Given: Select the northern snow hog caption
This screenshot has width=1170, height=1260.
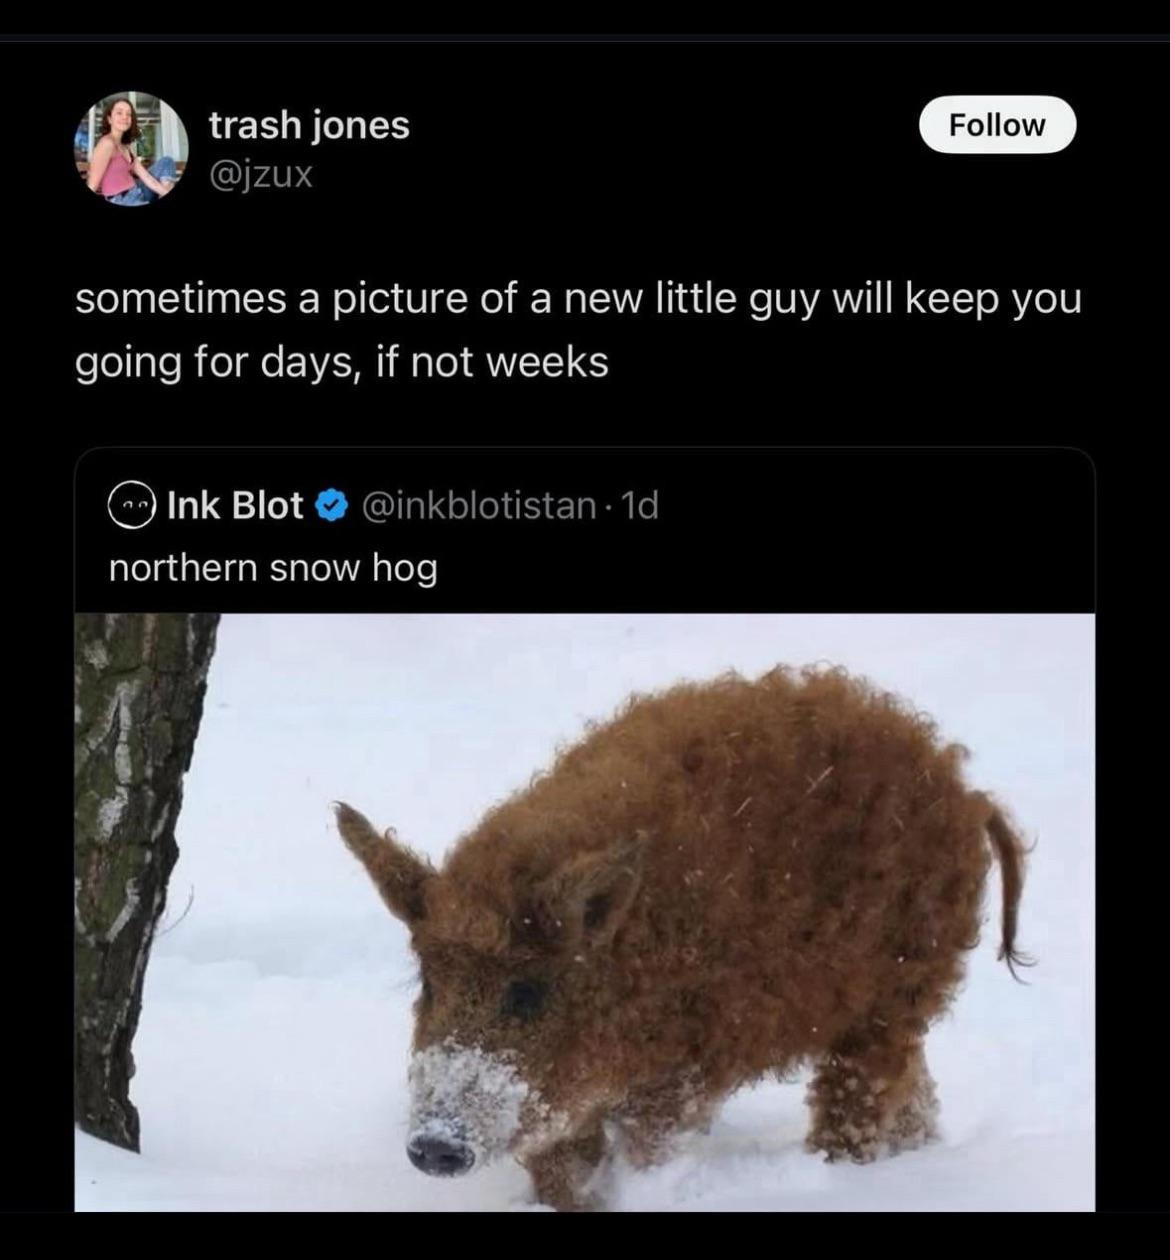Looking at the screenshot, I should click(x=273, y=568).
